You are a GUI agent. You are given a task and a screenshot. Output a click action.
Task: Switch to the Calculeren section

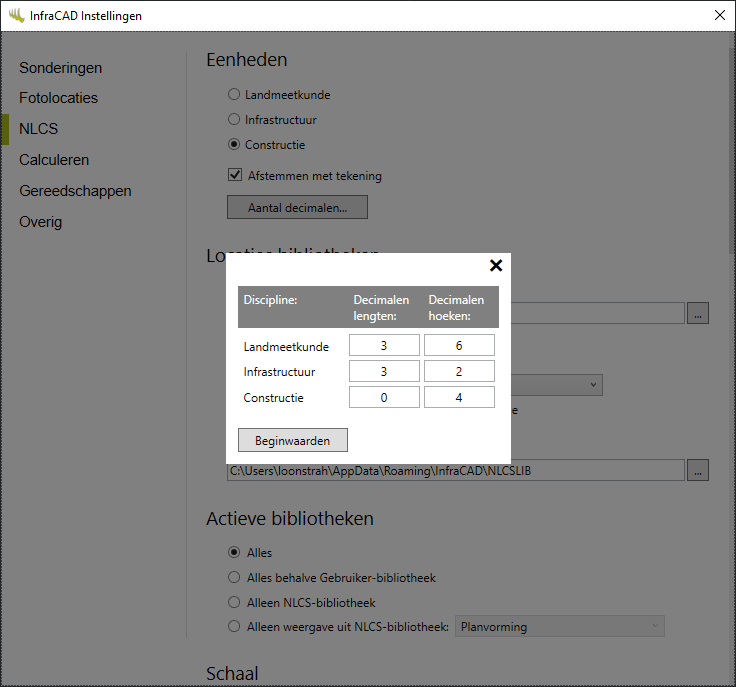point(54,160)
